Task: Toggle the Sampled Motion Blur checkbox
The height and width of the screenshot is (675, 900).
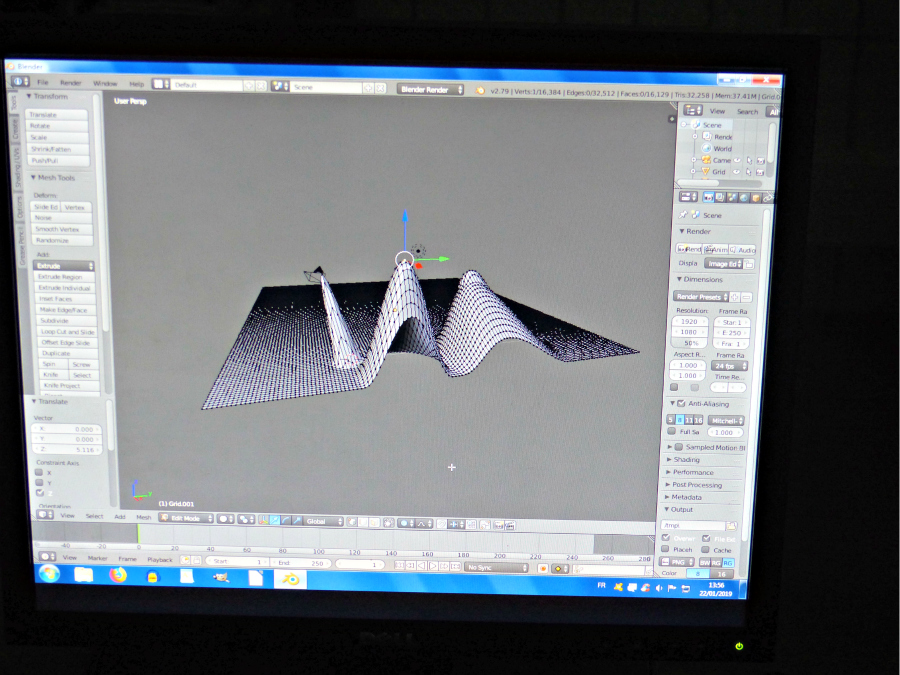Action: point(679,447)
